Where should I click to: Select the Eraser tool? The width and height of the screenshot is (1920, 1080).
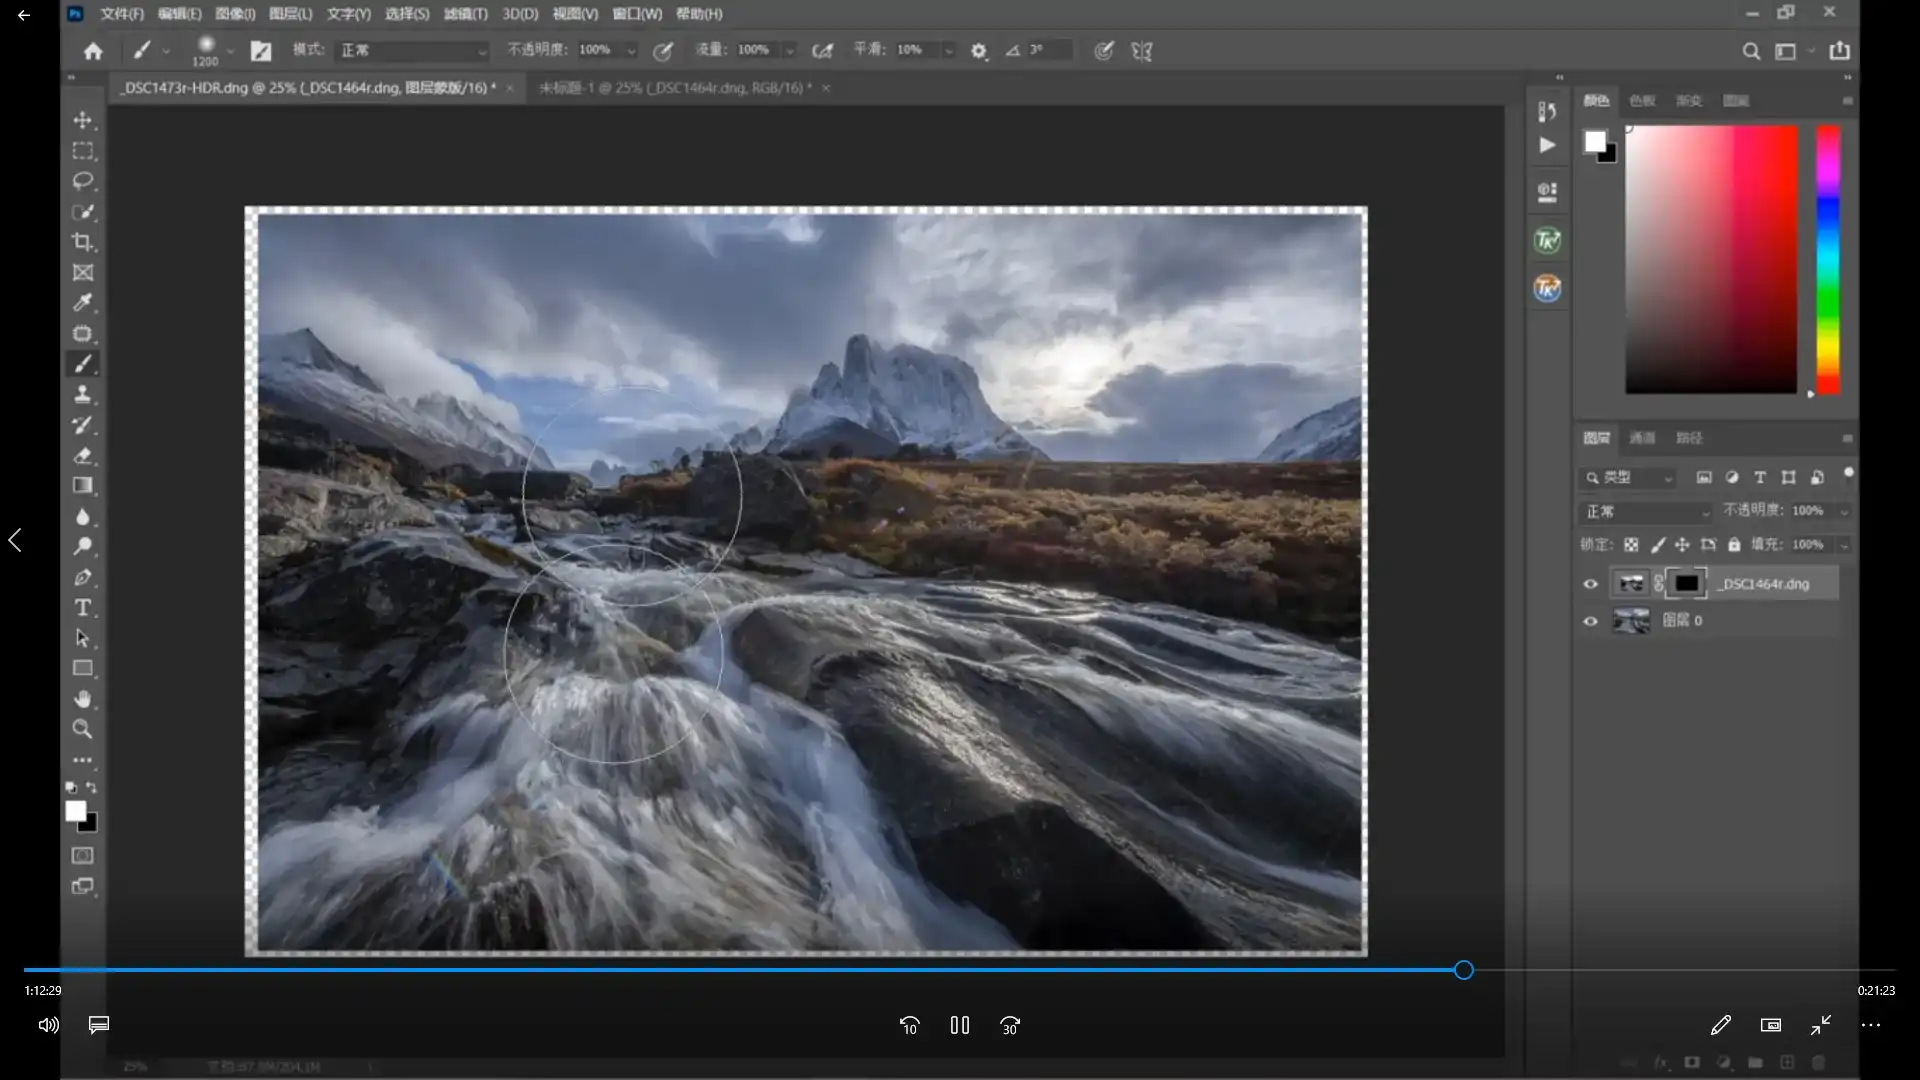pyautogui.click(x=83, y=455)
